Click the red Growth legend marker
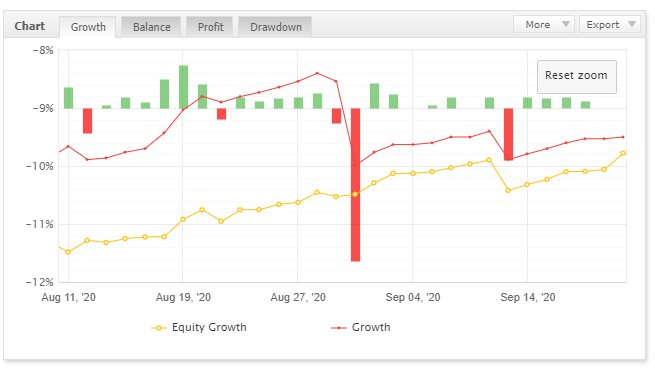This screenshot has height=369, width=655. [338, 328]
